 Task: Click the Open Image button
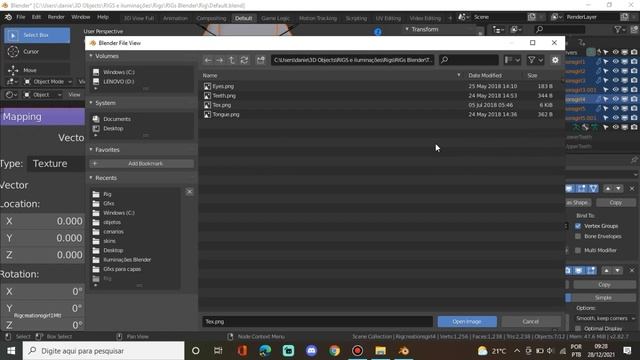(467, 322)
